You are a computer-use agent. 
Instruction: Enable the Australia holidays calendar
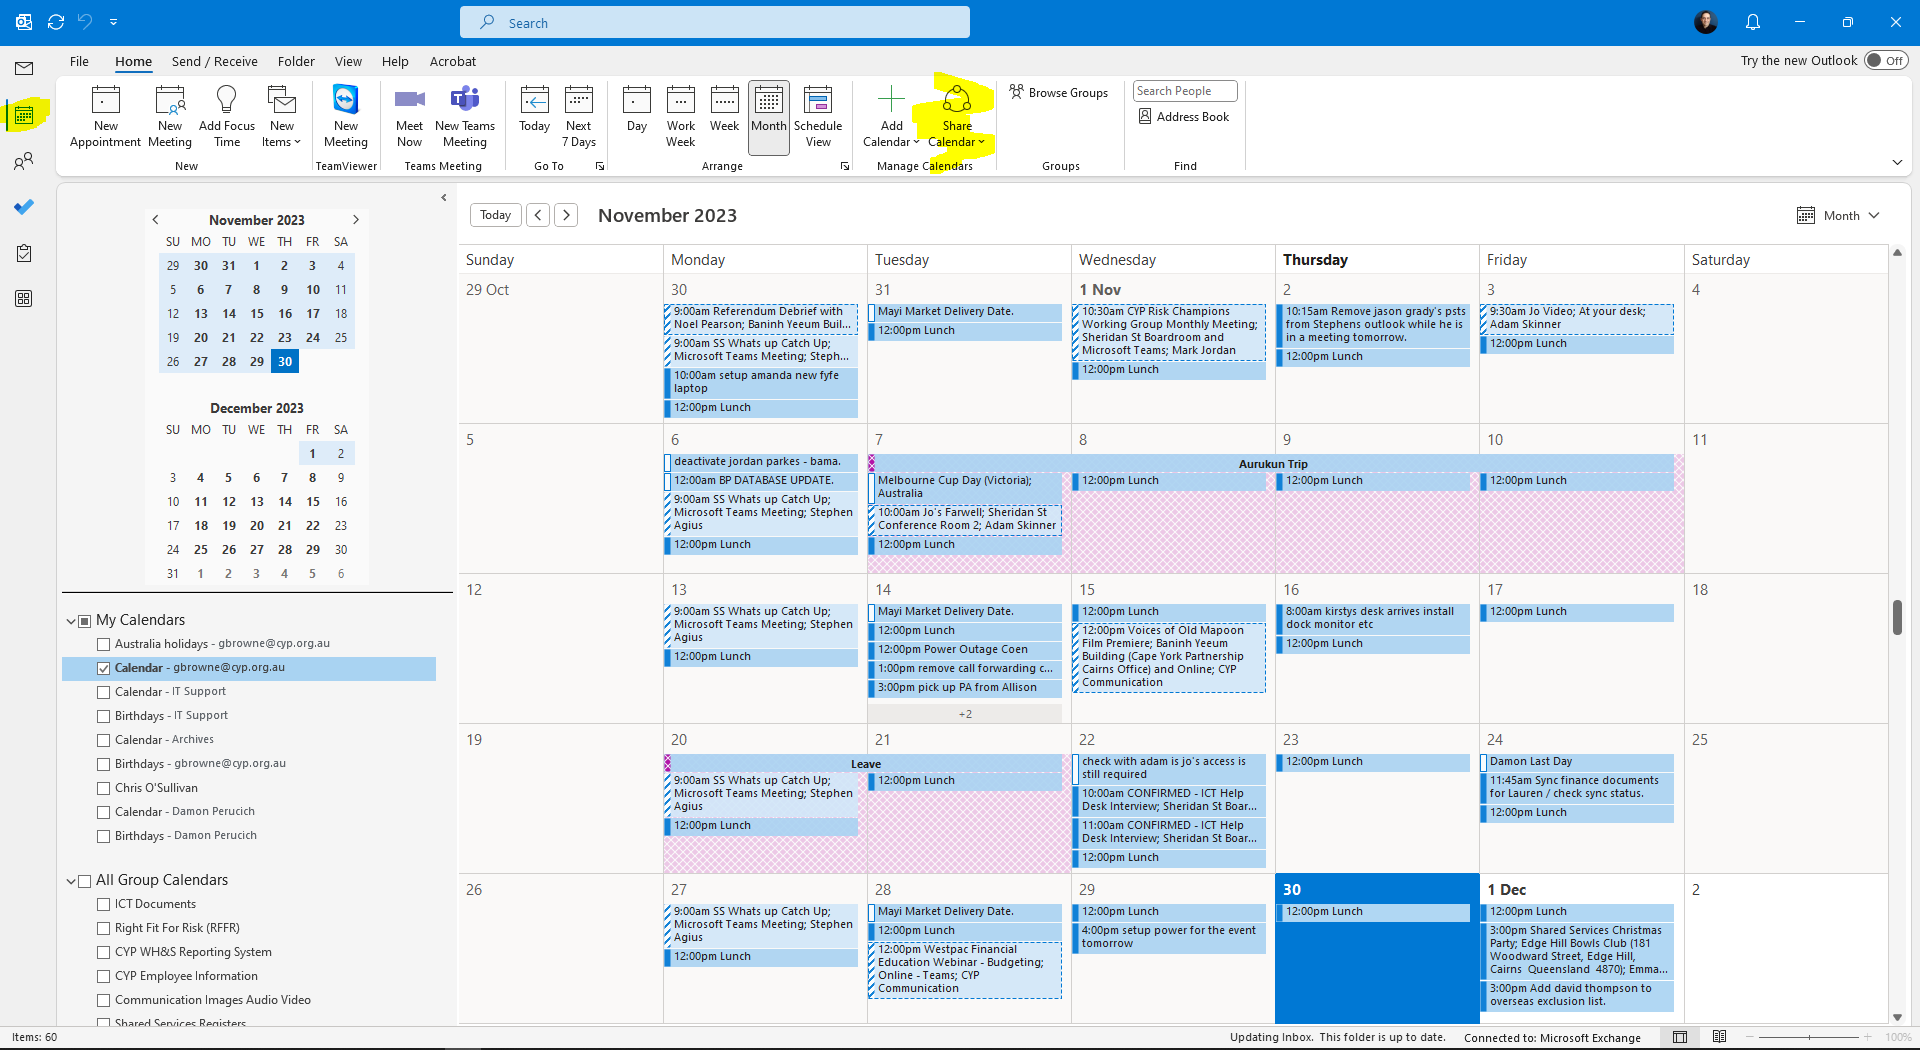pyautogui.click(x=104, y=644)
